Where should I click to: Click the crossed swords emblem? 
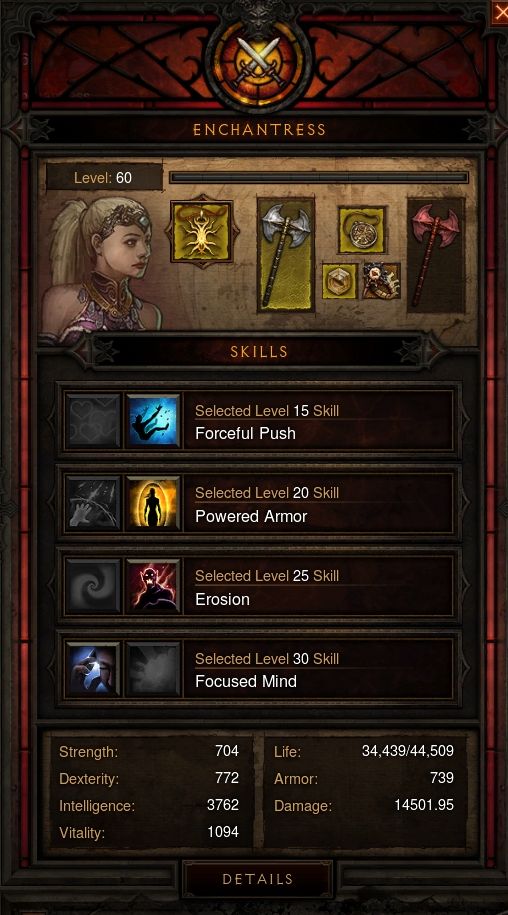(258, 61)
